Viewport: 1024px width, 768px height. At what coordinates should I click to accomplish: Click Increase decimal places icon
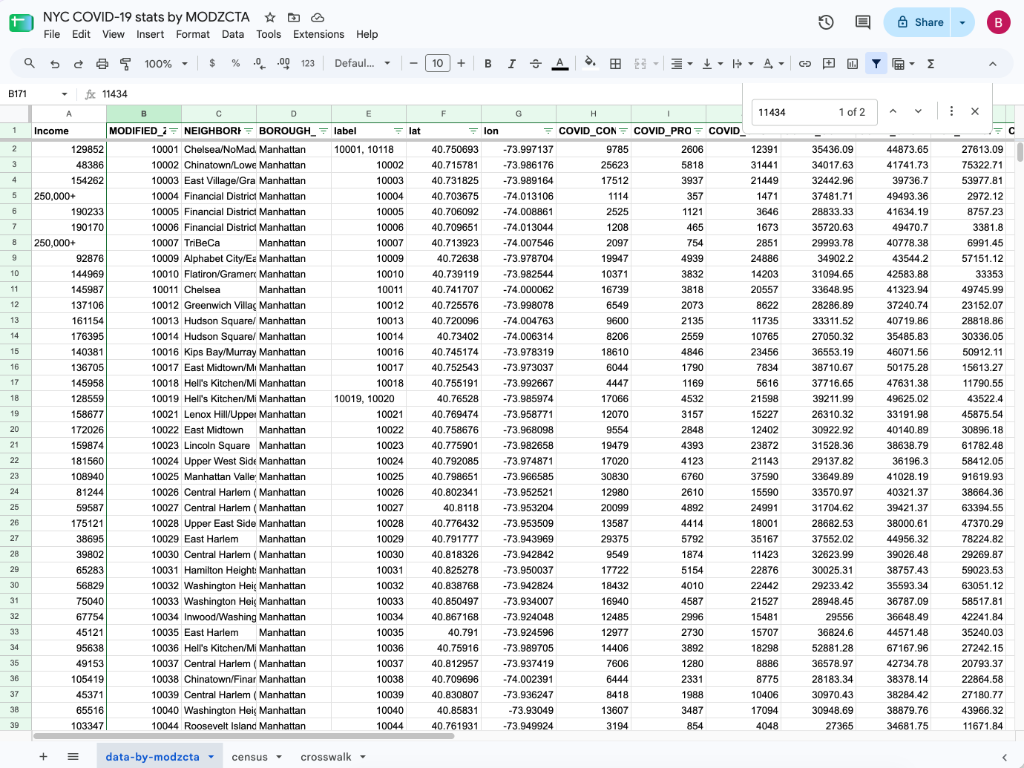tap(283, 63)
